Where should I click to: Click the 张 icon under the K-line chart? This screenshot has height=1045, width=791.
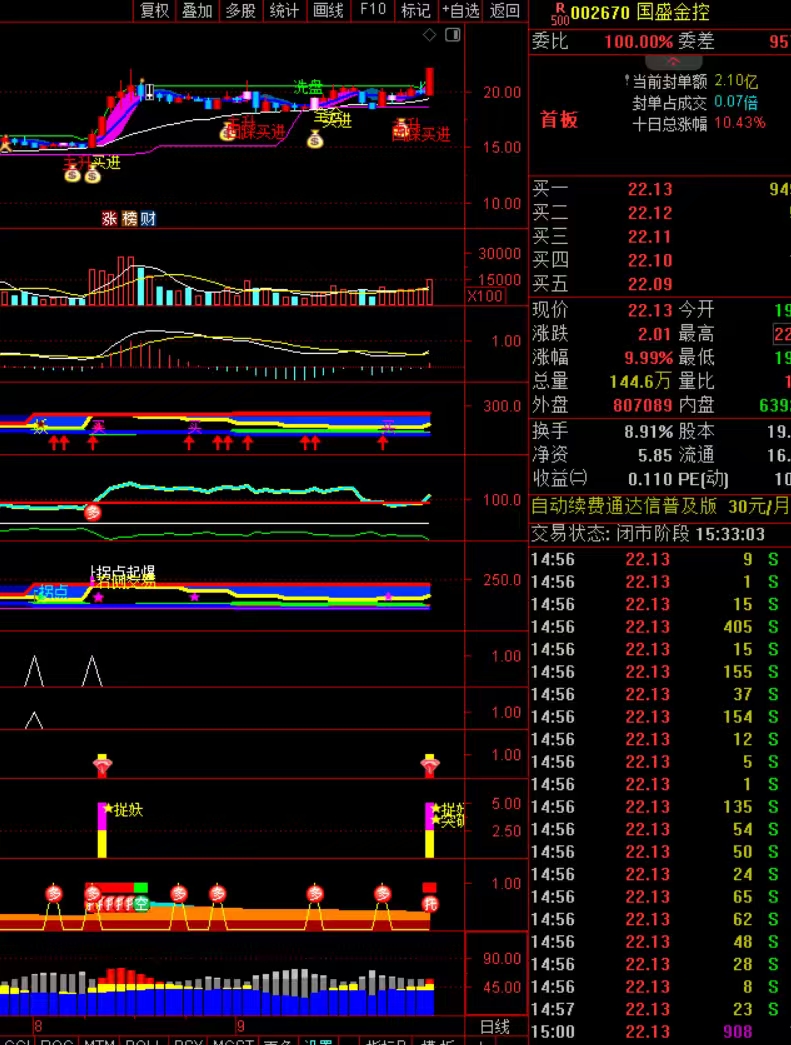[x=109, y=219]
